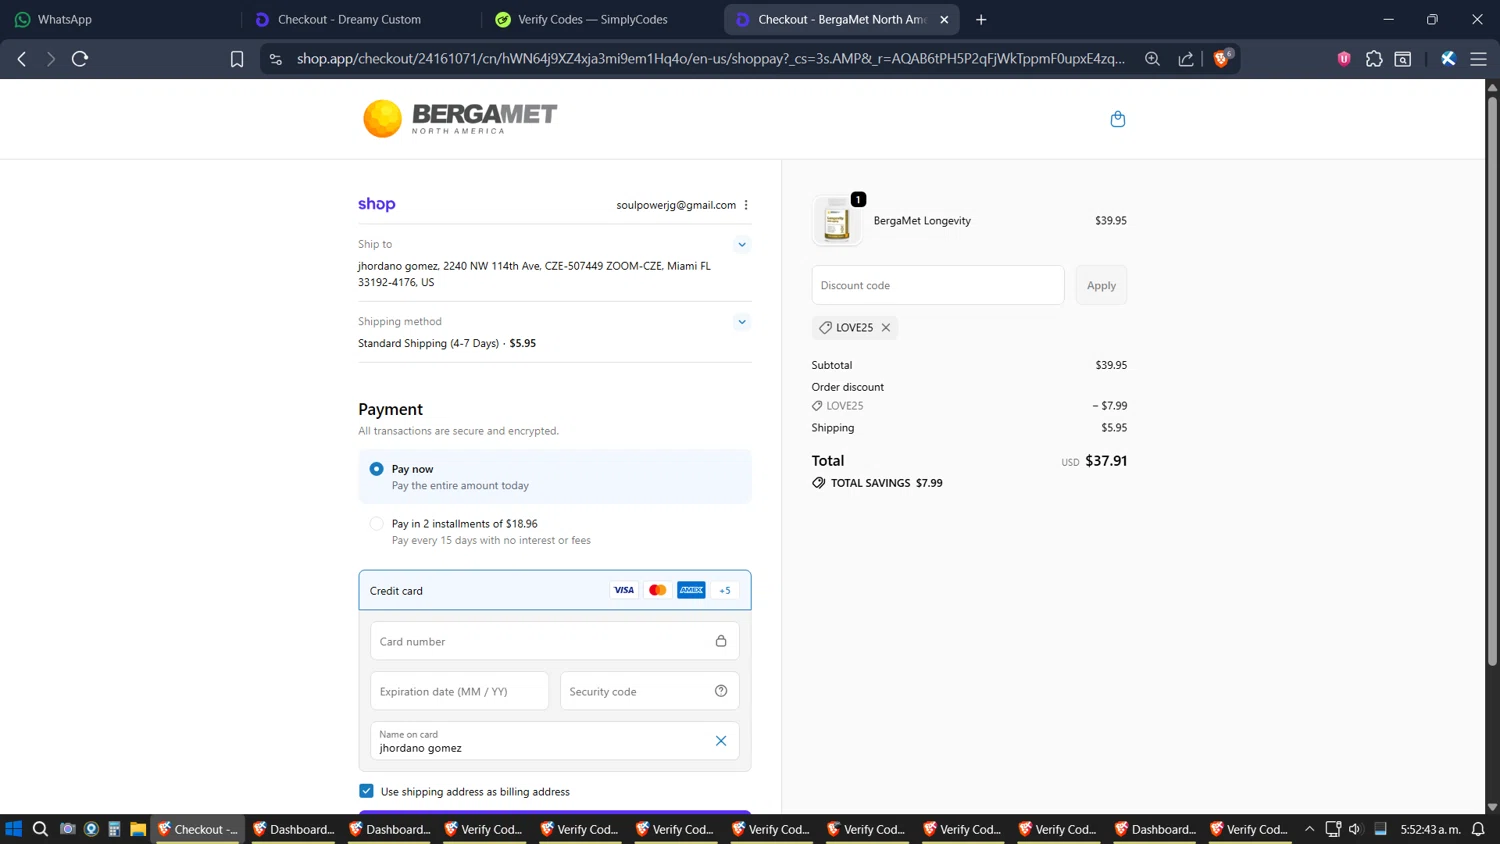1500x844 pixels.
Task: Open the shopping bag cart icon
Action: (x=1118, y=119)
